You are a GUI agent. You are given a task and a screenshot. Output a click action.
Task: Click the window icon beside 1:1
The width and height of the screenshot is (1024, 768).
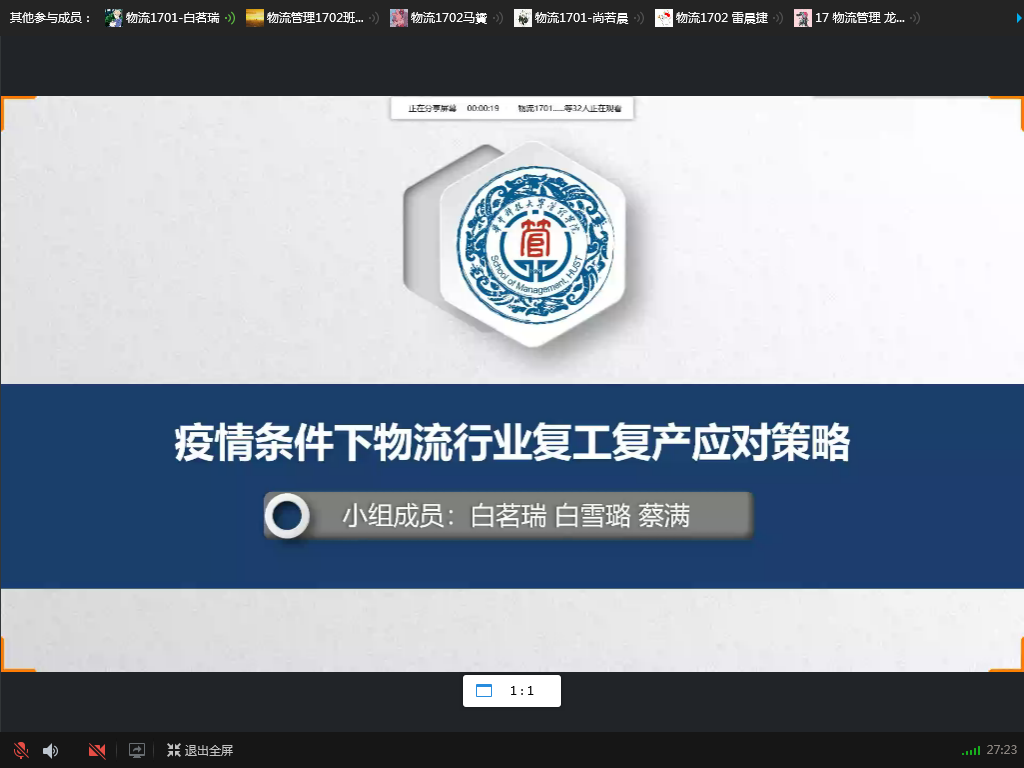[484, 691]
